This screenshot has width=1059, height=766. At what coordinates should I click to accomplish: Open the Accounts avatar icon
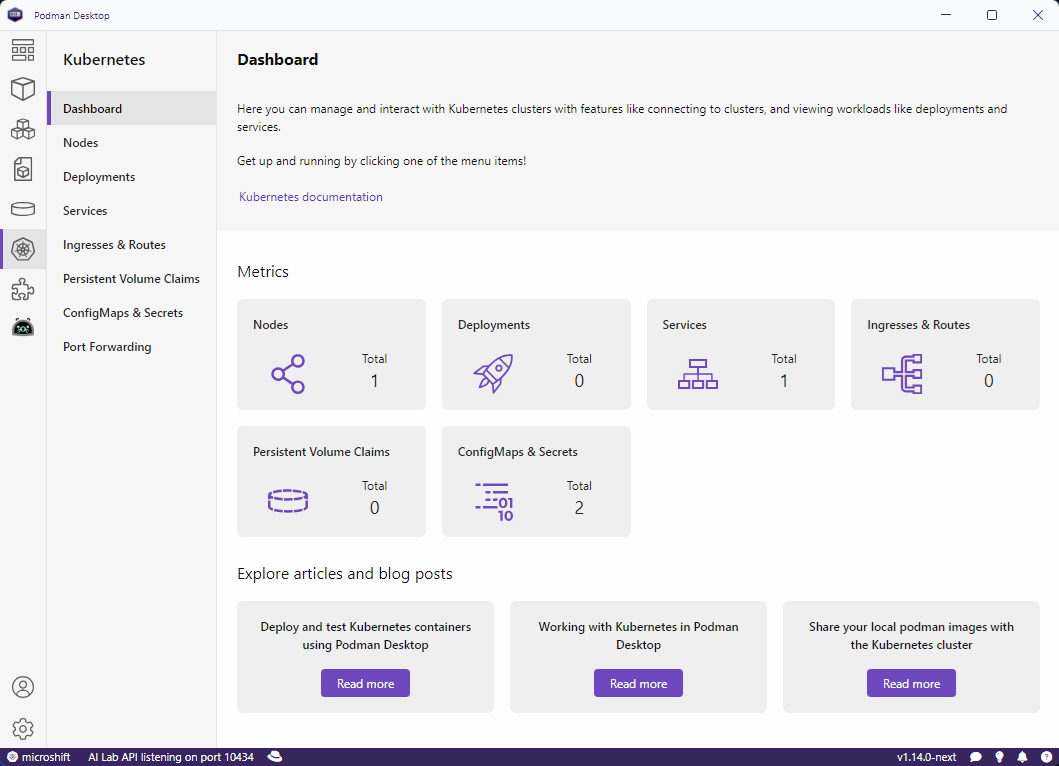click(x=22, y=687)
